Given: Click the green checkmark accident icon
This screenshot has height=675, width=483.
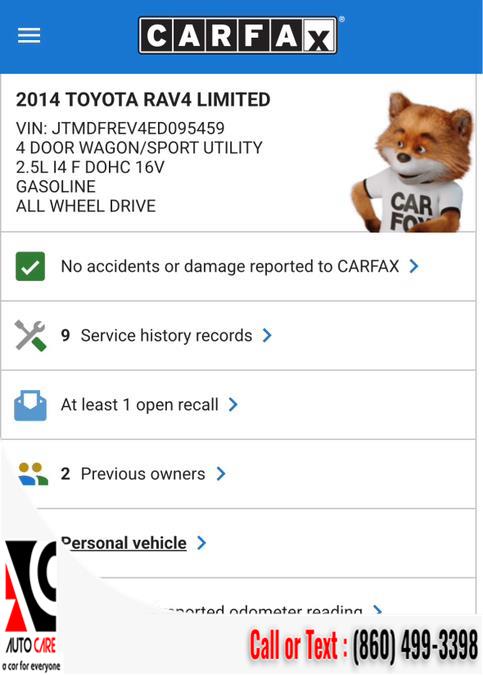Looking at the screenshot, I should [x=30, y=266].
